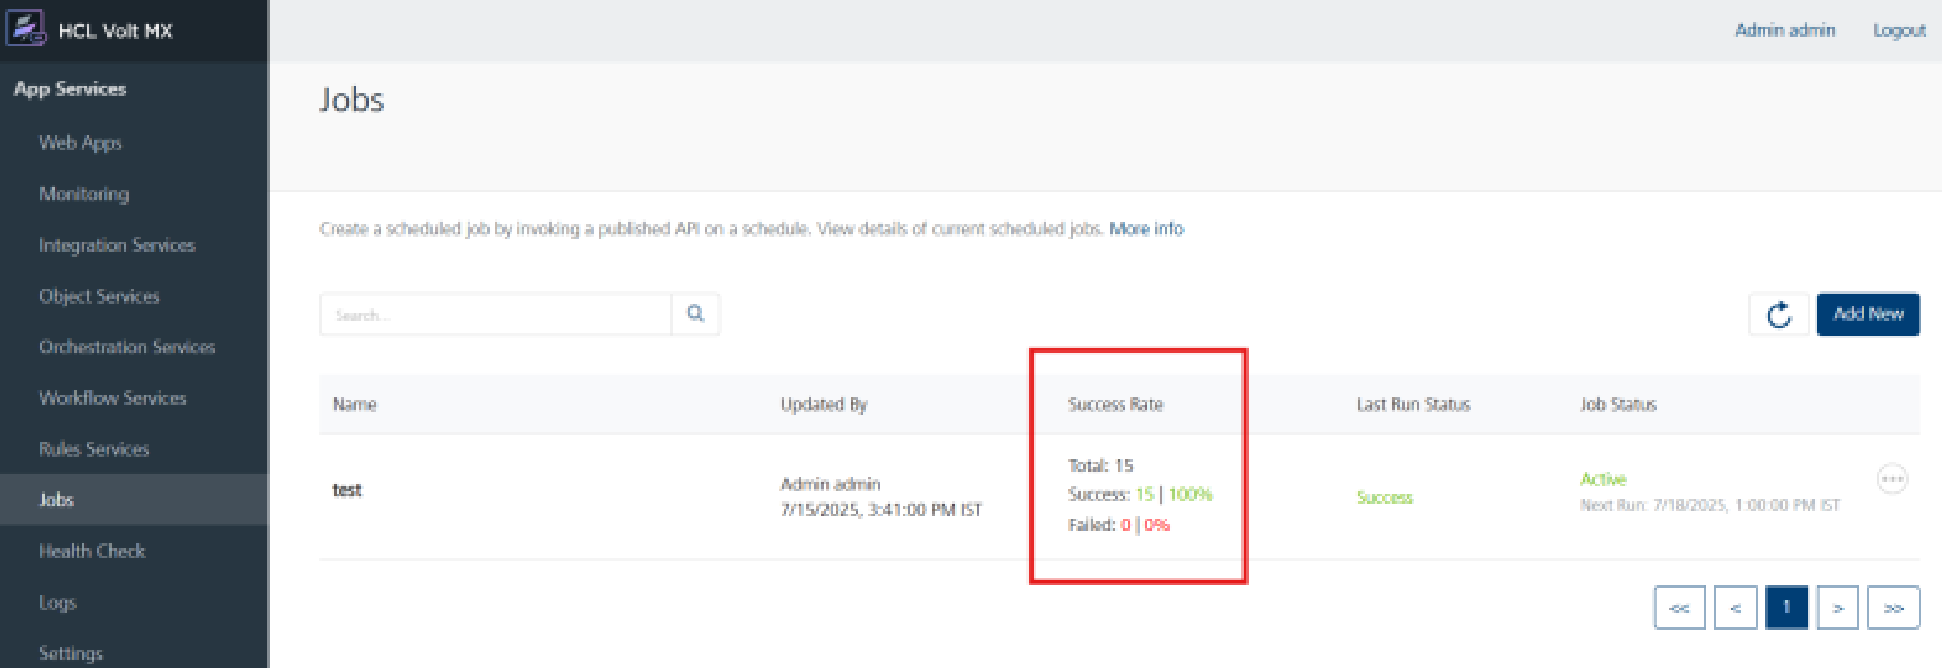Click the HCL Volt MX logo icon
The height and width of the screenshot is (668, 1942).
click(26, 28)
